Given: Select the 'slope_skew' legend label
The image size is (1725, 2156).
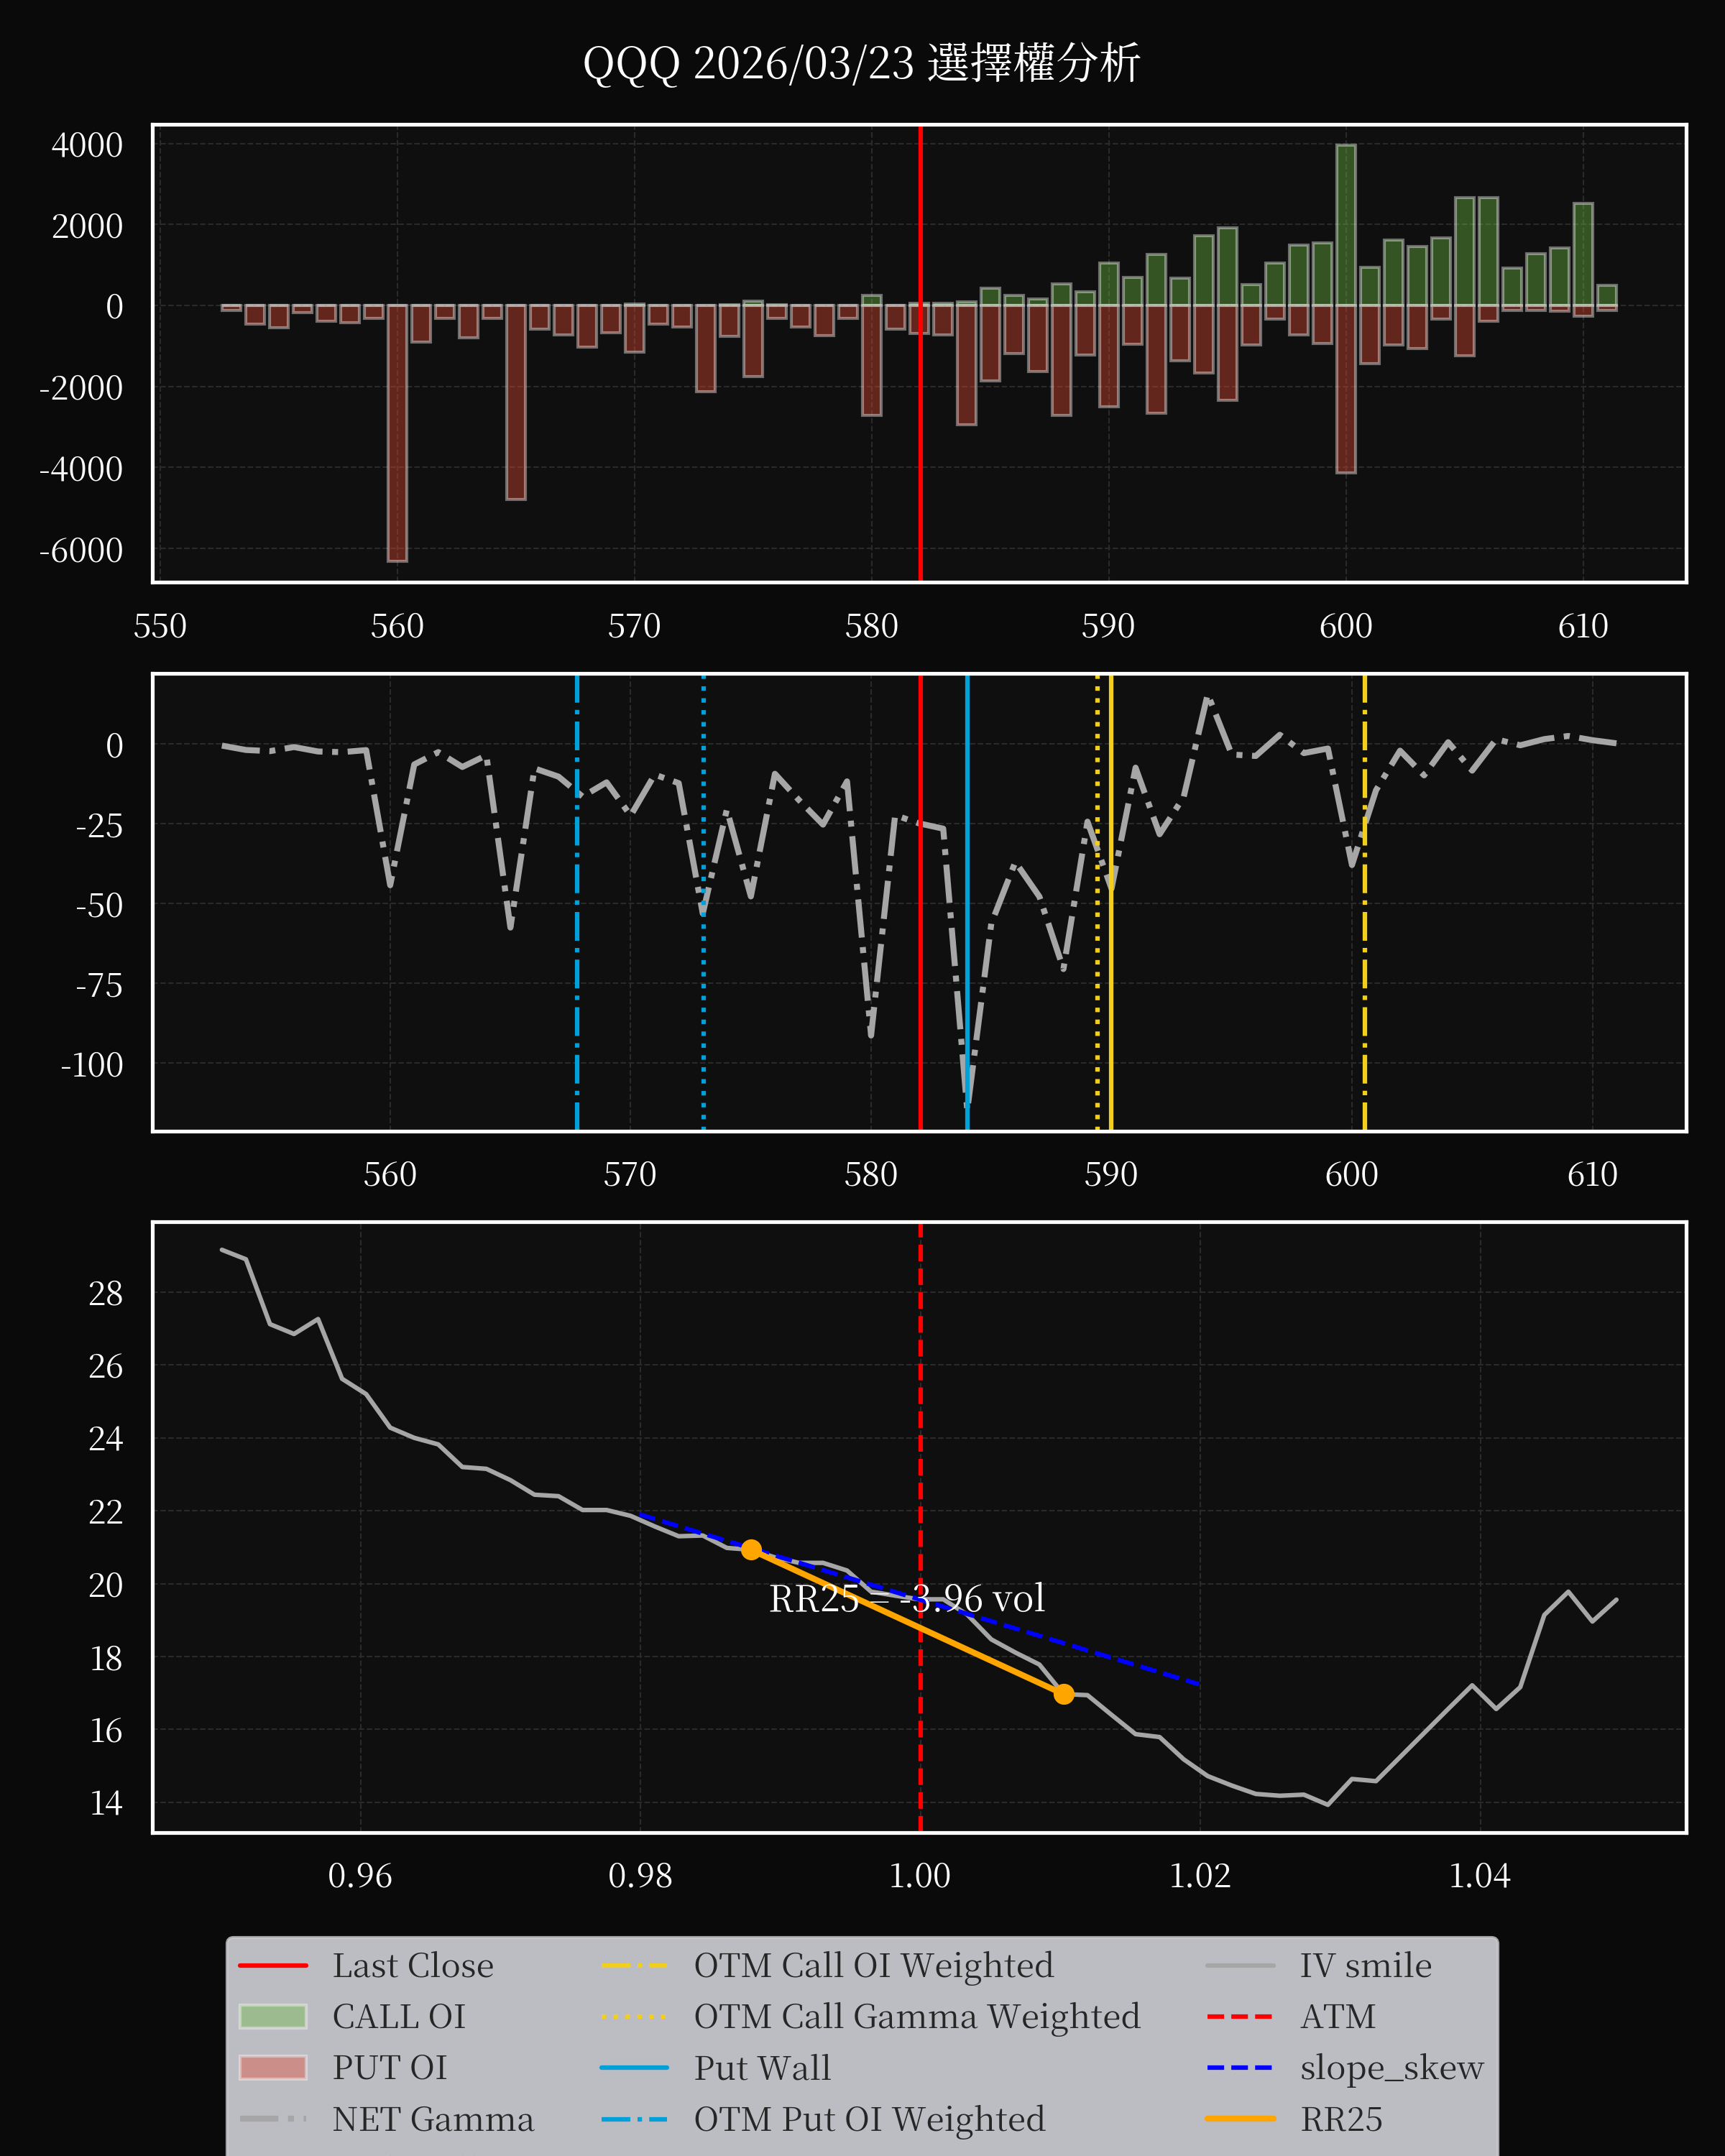Looking at the screenshot, I should click(x=1392, y=2068).
